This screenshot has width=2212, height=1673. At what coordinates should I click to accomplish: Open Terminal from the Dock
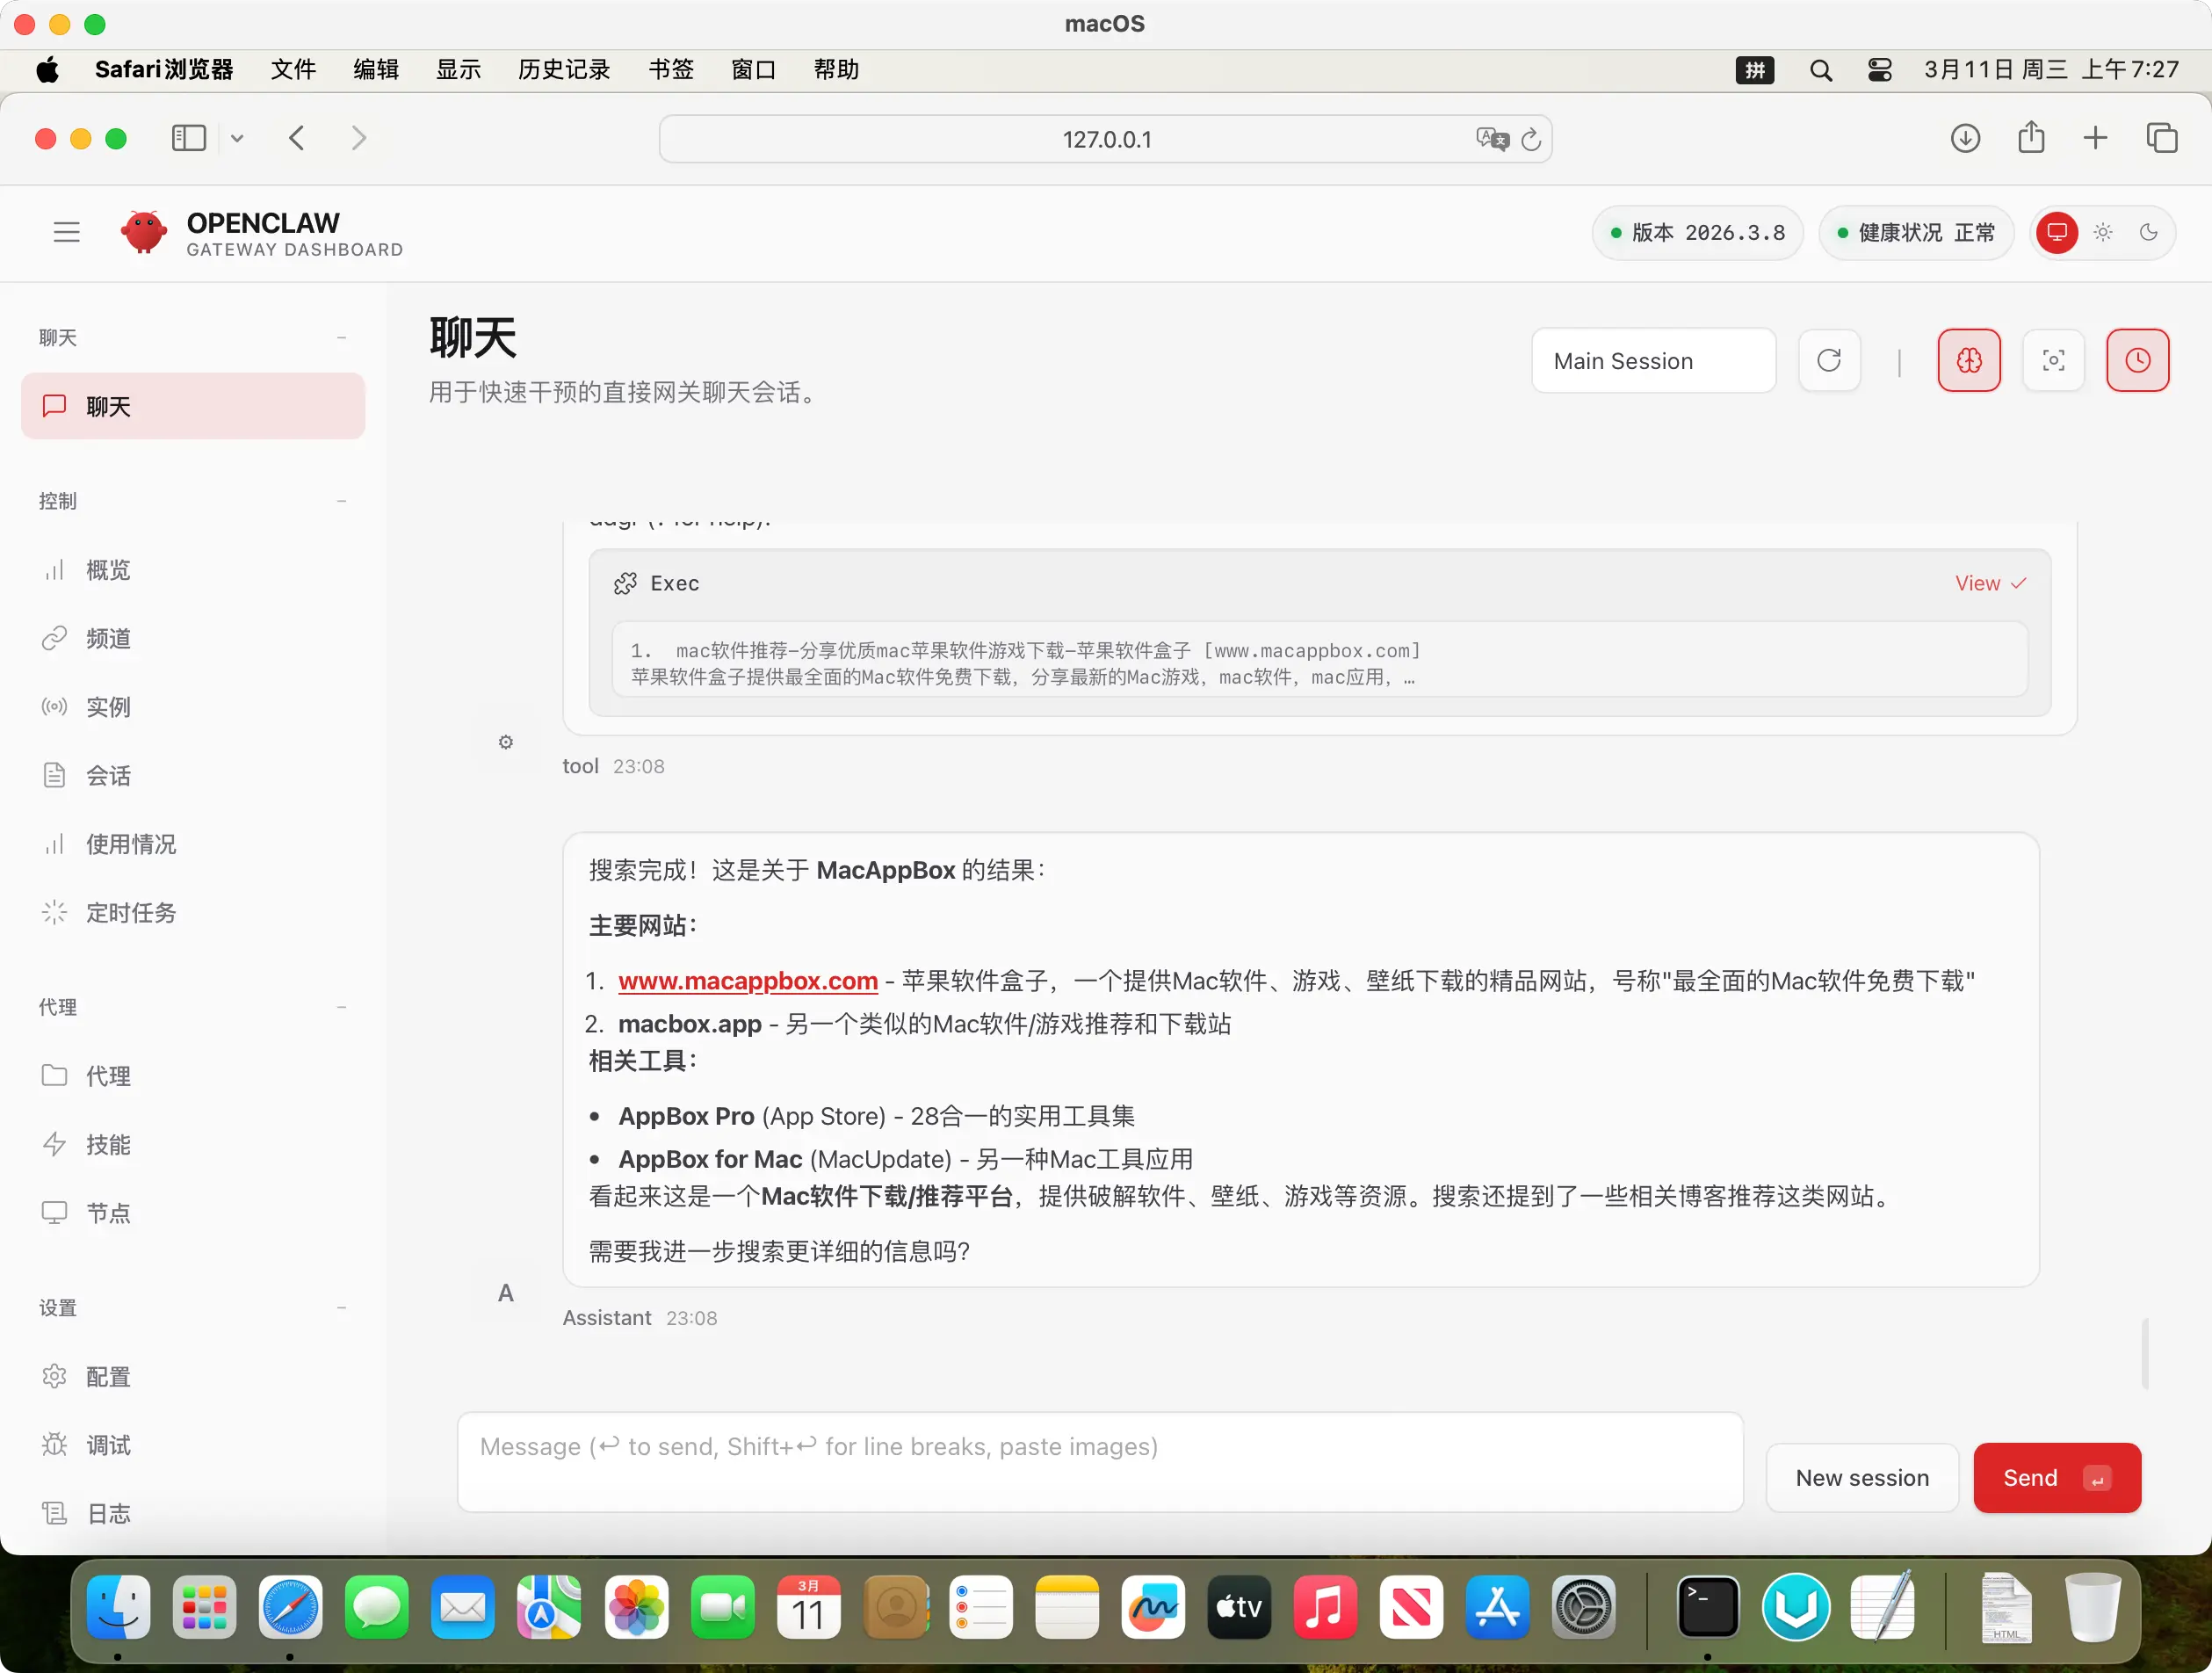pyautogui.click(x=1707, y=1608)
